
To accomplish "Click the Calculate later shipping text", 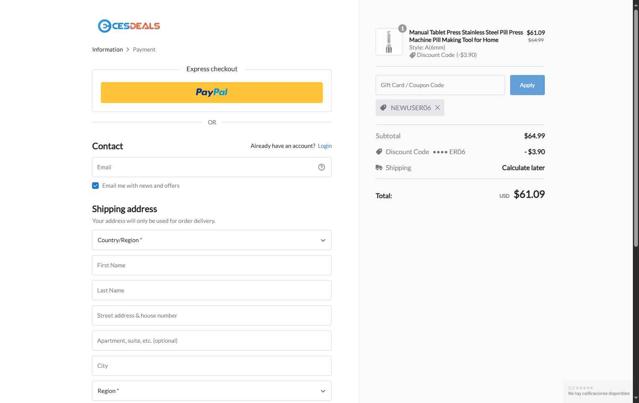I will 523,167.
